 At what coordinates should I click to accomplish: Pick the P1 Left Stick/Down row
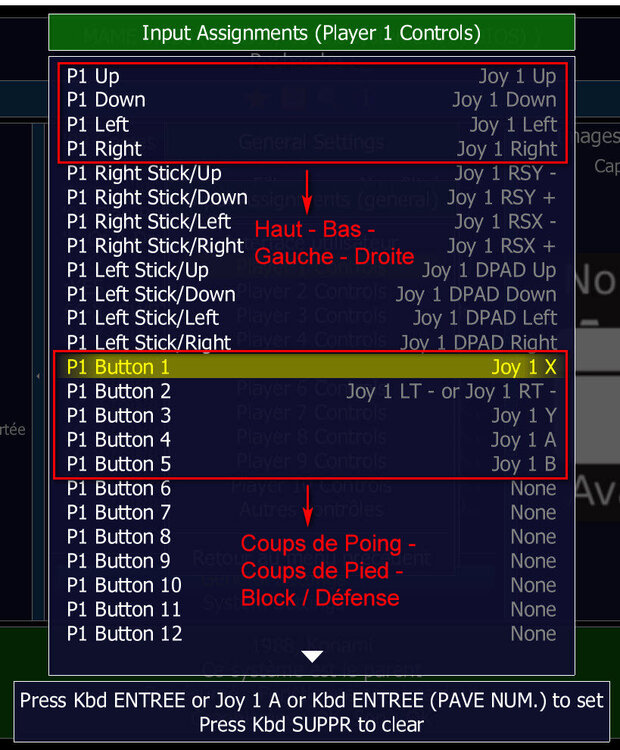(x=311, y=295)
